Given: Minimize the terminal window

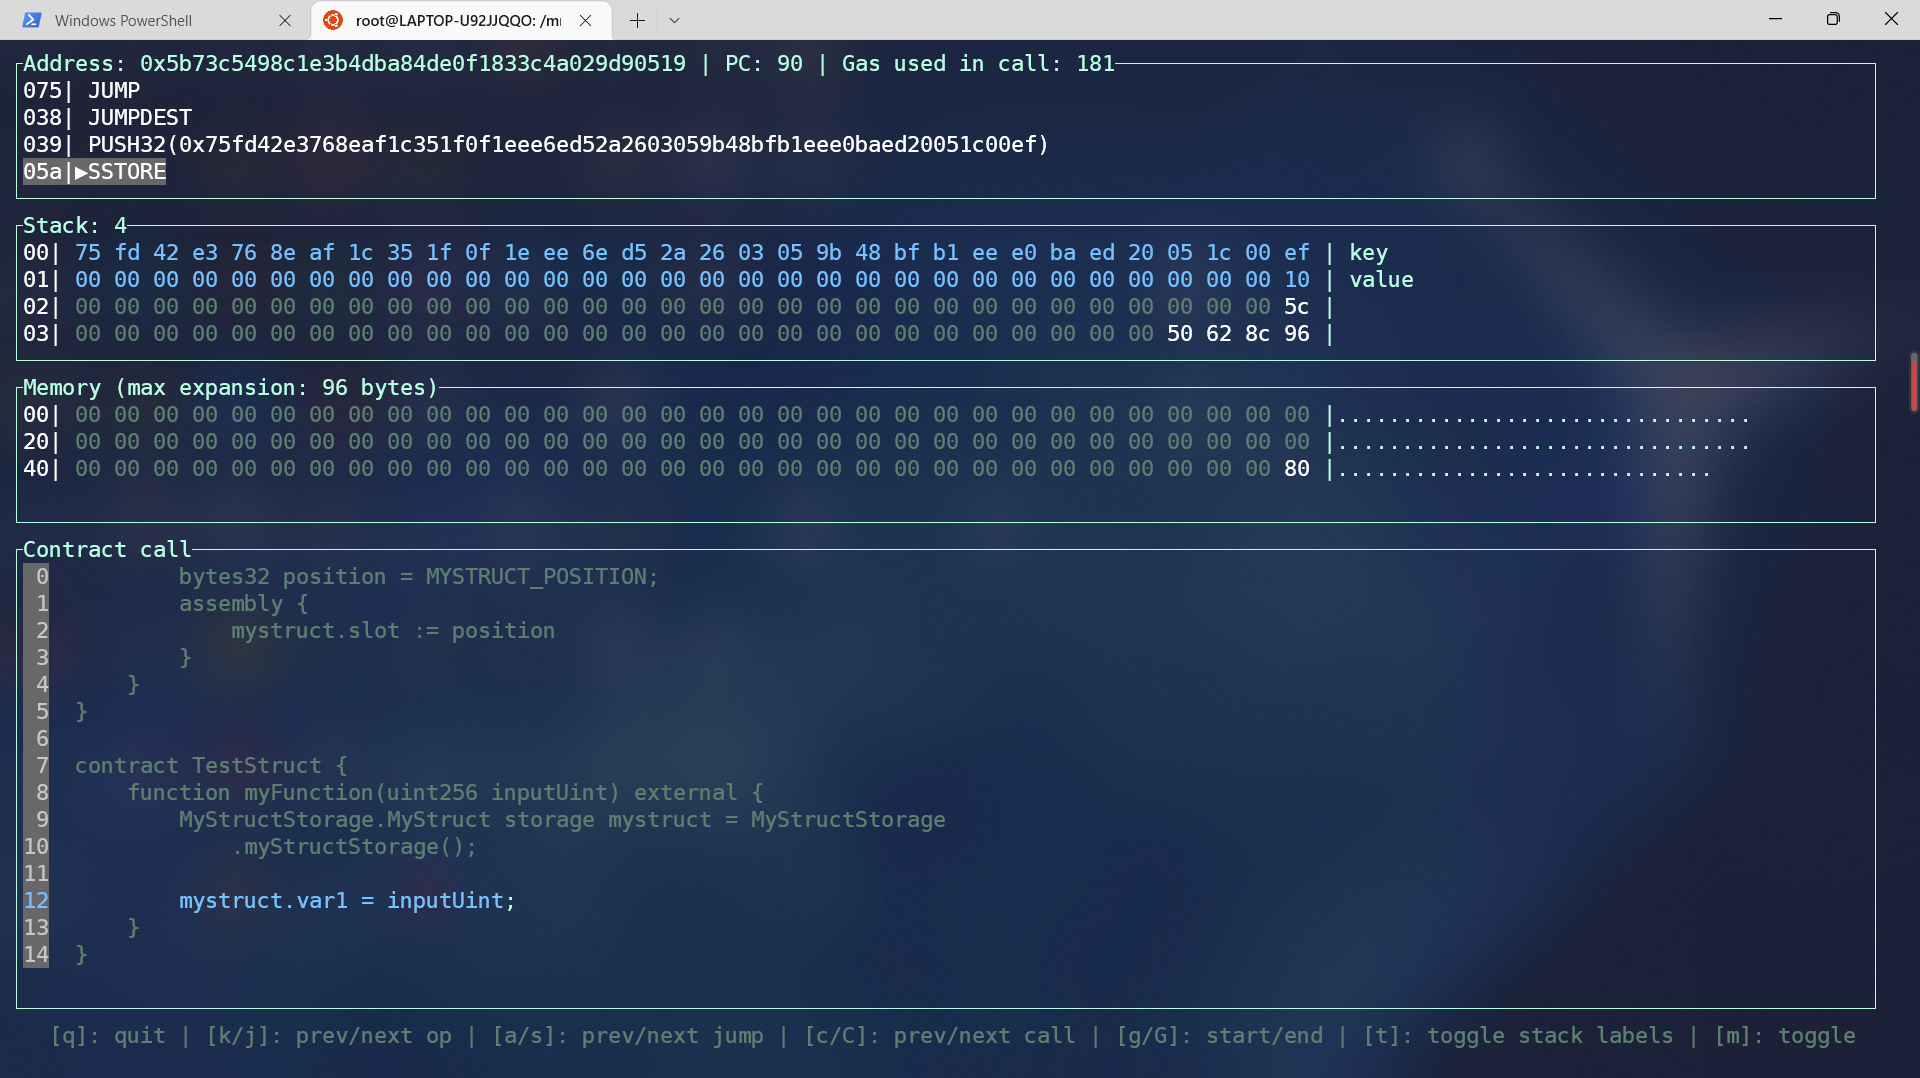Looking at the screenshot, I should tap(1775, 19).
